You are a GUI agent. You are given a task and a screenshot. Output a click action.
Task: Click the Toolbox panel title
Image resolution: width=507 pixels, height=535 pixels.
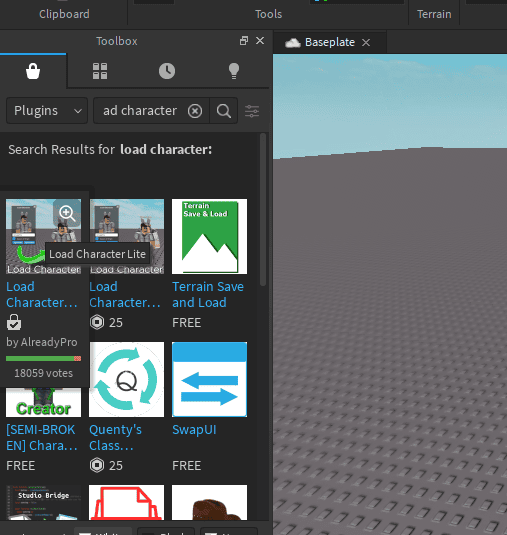pos(117,41)
